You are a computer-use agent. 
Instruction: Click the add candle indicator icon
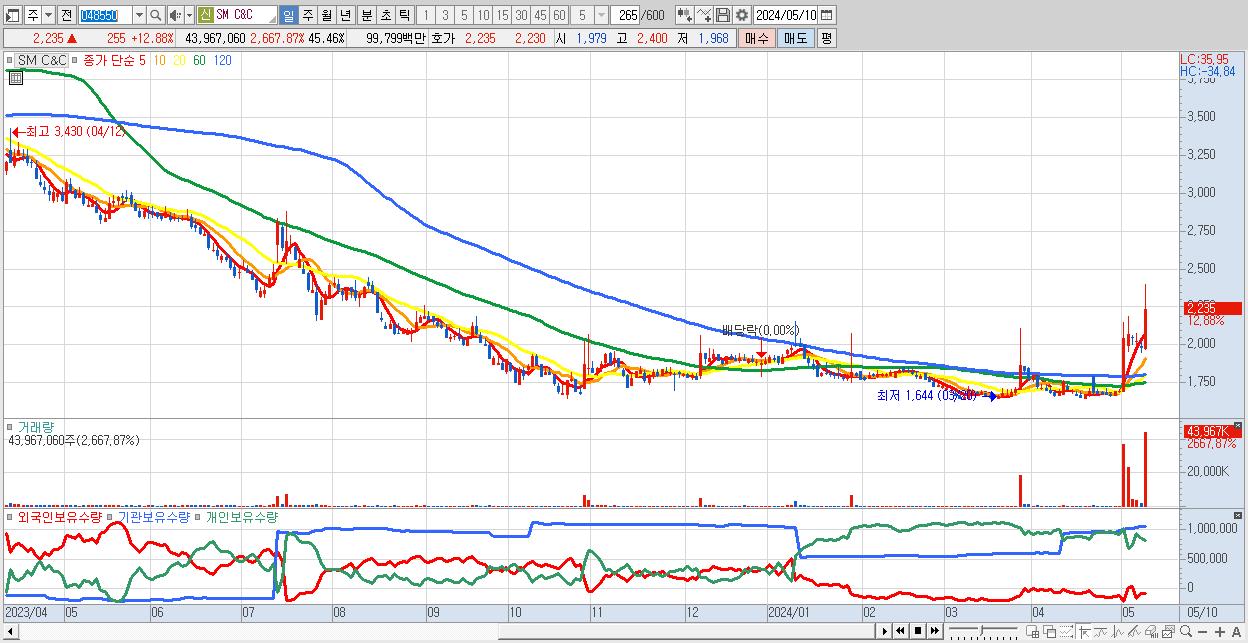[685, 15]
